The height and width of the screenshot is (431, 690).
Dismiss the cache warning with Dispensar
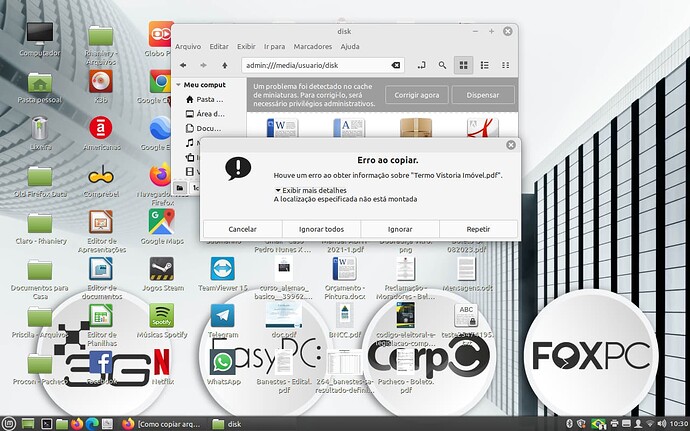(x=483, y=95)
